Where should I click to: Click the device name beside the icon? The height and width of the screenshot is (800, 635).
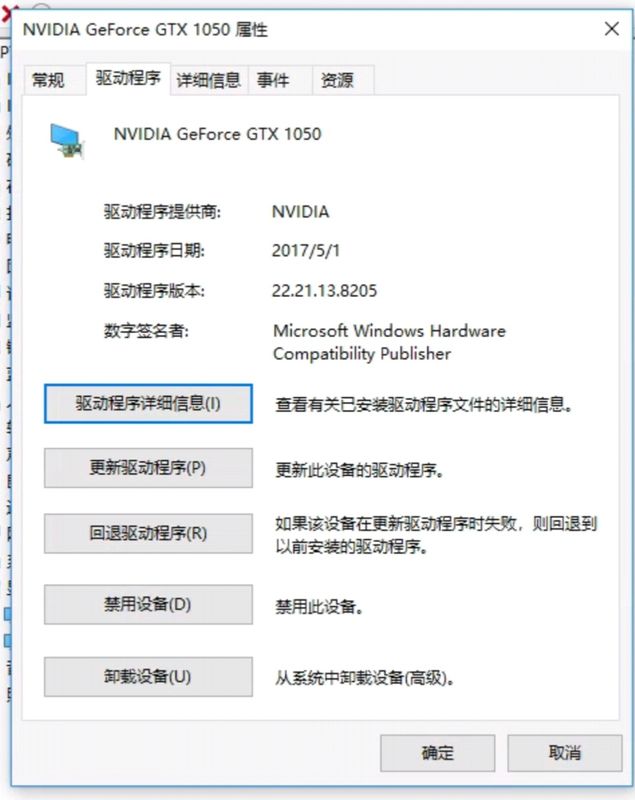(217, 134)
